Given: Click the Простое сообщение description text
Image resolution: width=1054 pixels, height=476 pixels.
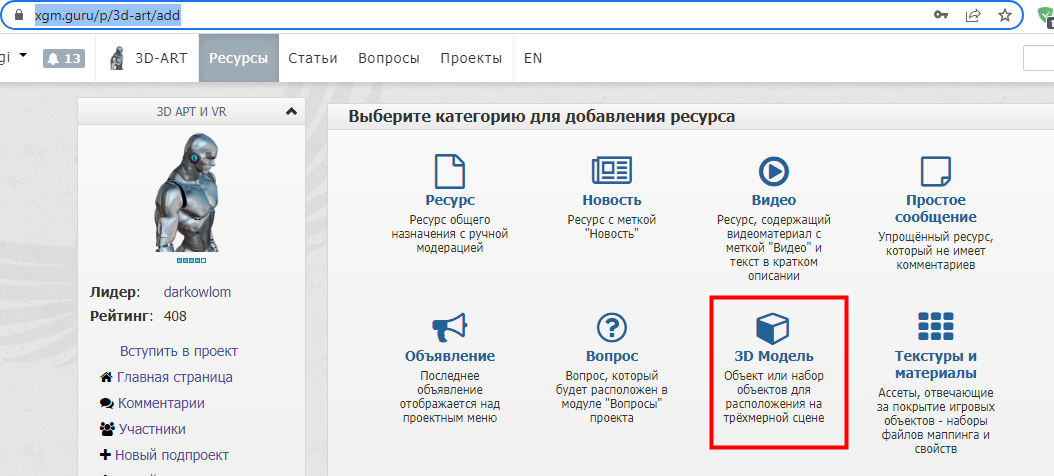Looking at the screenshot, I should tap(936, 251).
